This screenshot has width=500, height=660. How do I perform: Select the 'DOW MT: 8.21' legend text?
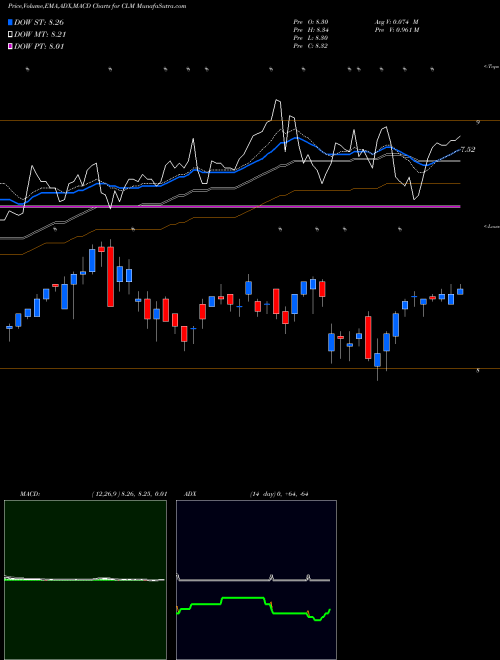pyautogui.click(x=40, y=35)
